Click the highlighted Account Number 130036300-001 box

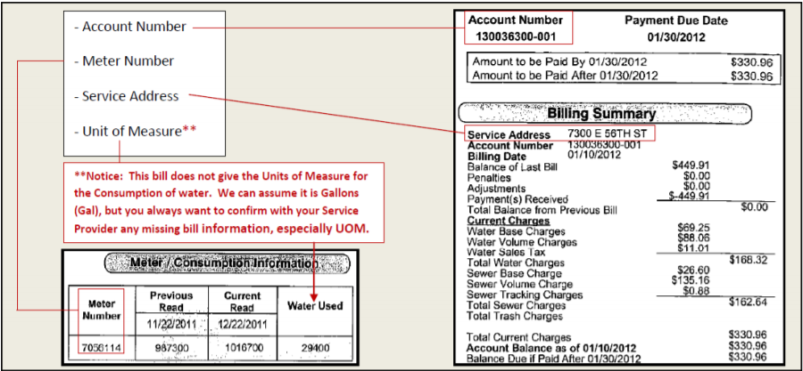click(517, 28)
